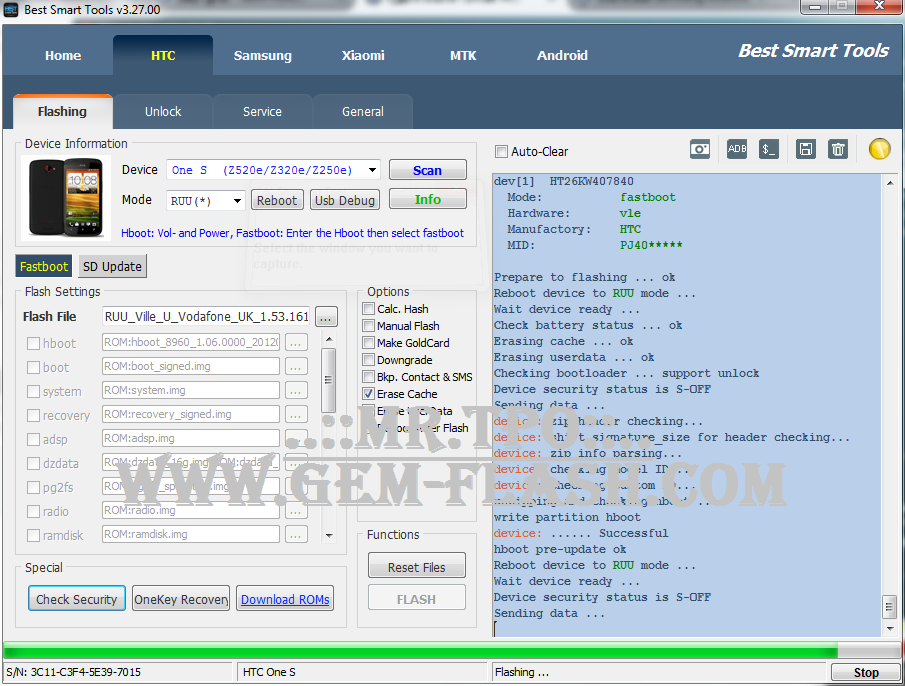Enable the Downgrade option

(368, 360)
